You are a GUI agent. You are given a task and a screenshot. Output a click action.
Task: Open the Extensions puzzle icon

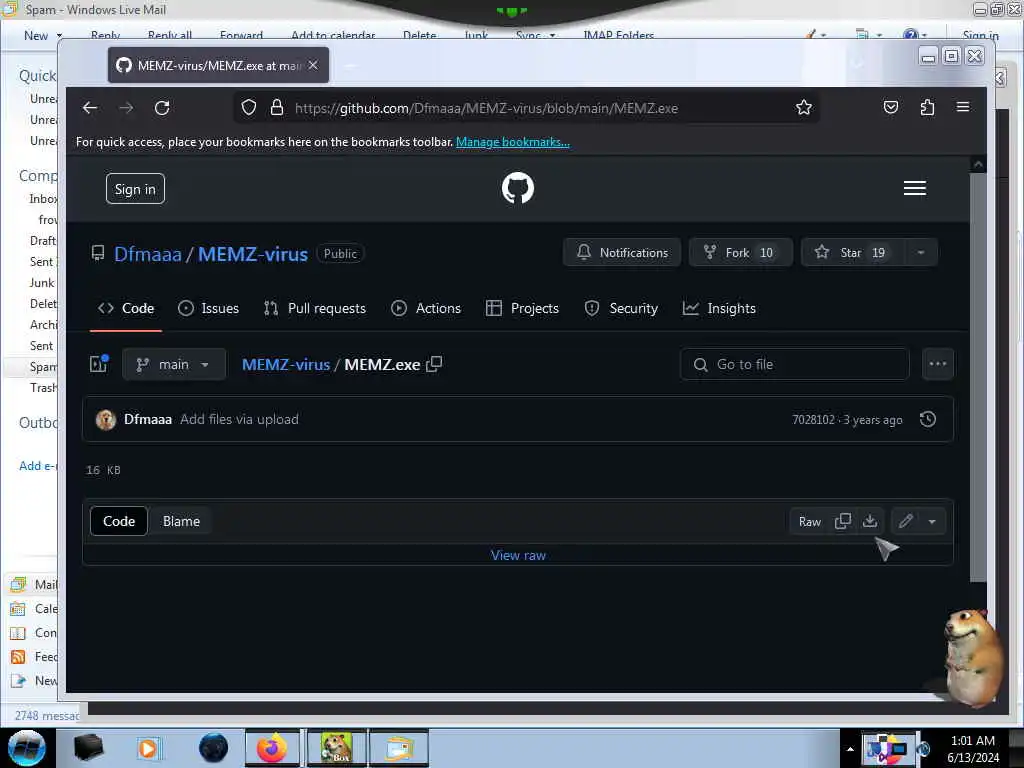(x=927, y=108)
